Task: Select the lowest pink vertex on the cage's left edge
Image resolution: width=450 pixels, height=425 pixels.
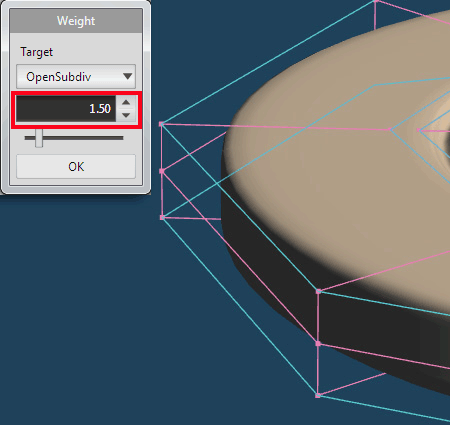Action: [x=162, y=218]
